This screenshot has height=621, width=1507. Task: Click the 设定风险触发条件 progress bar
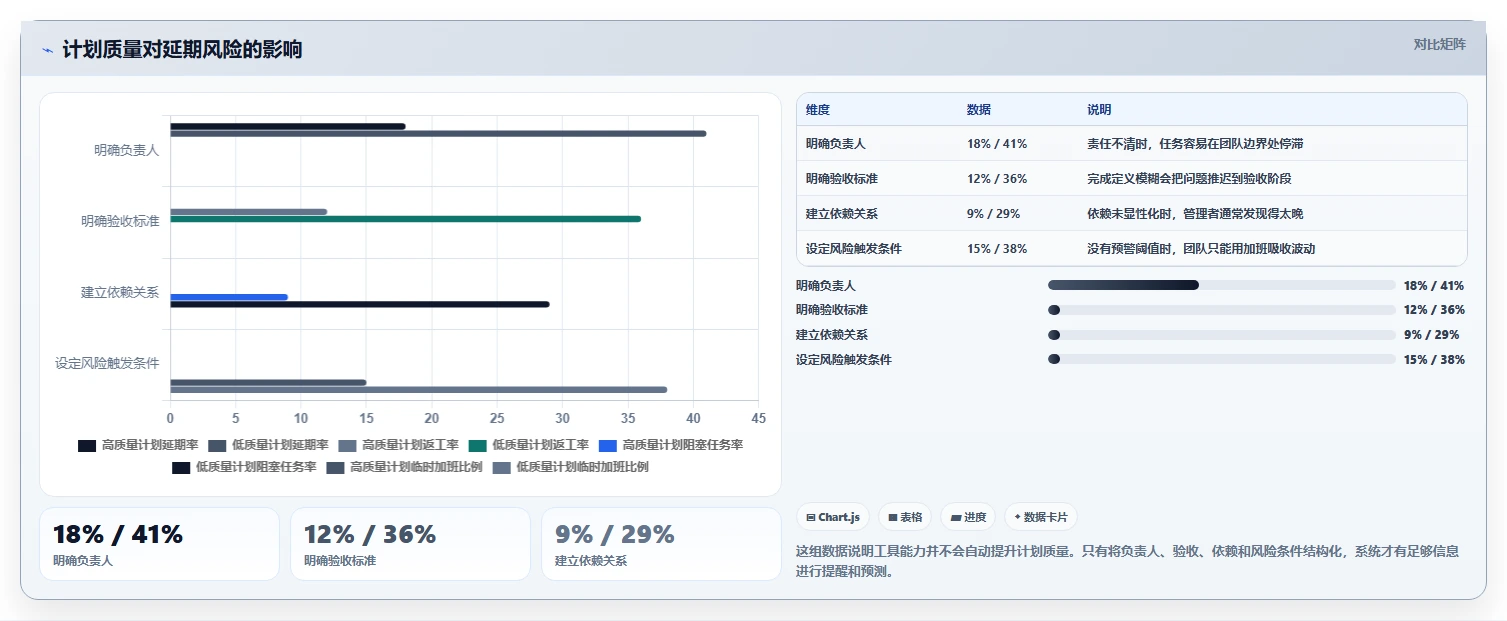1221,359
